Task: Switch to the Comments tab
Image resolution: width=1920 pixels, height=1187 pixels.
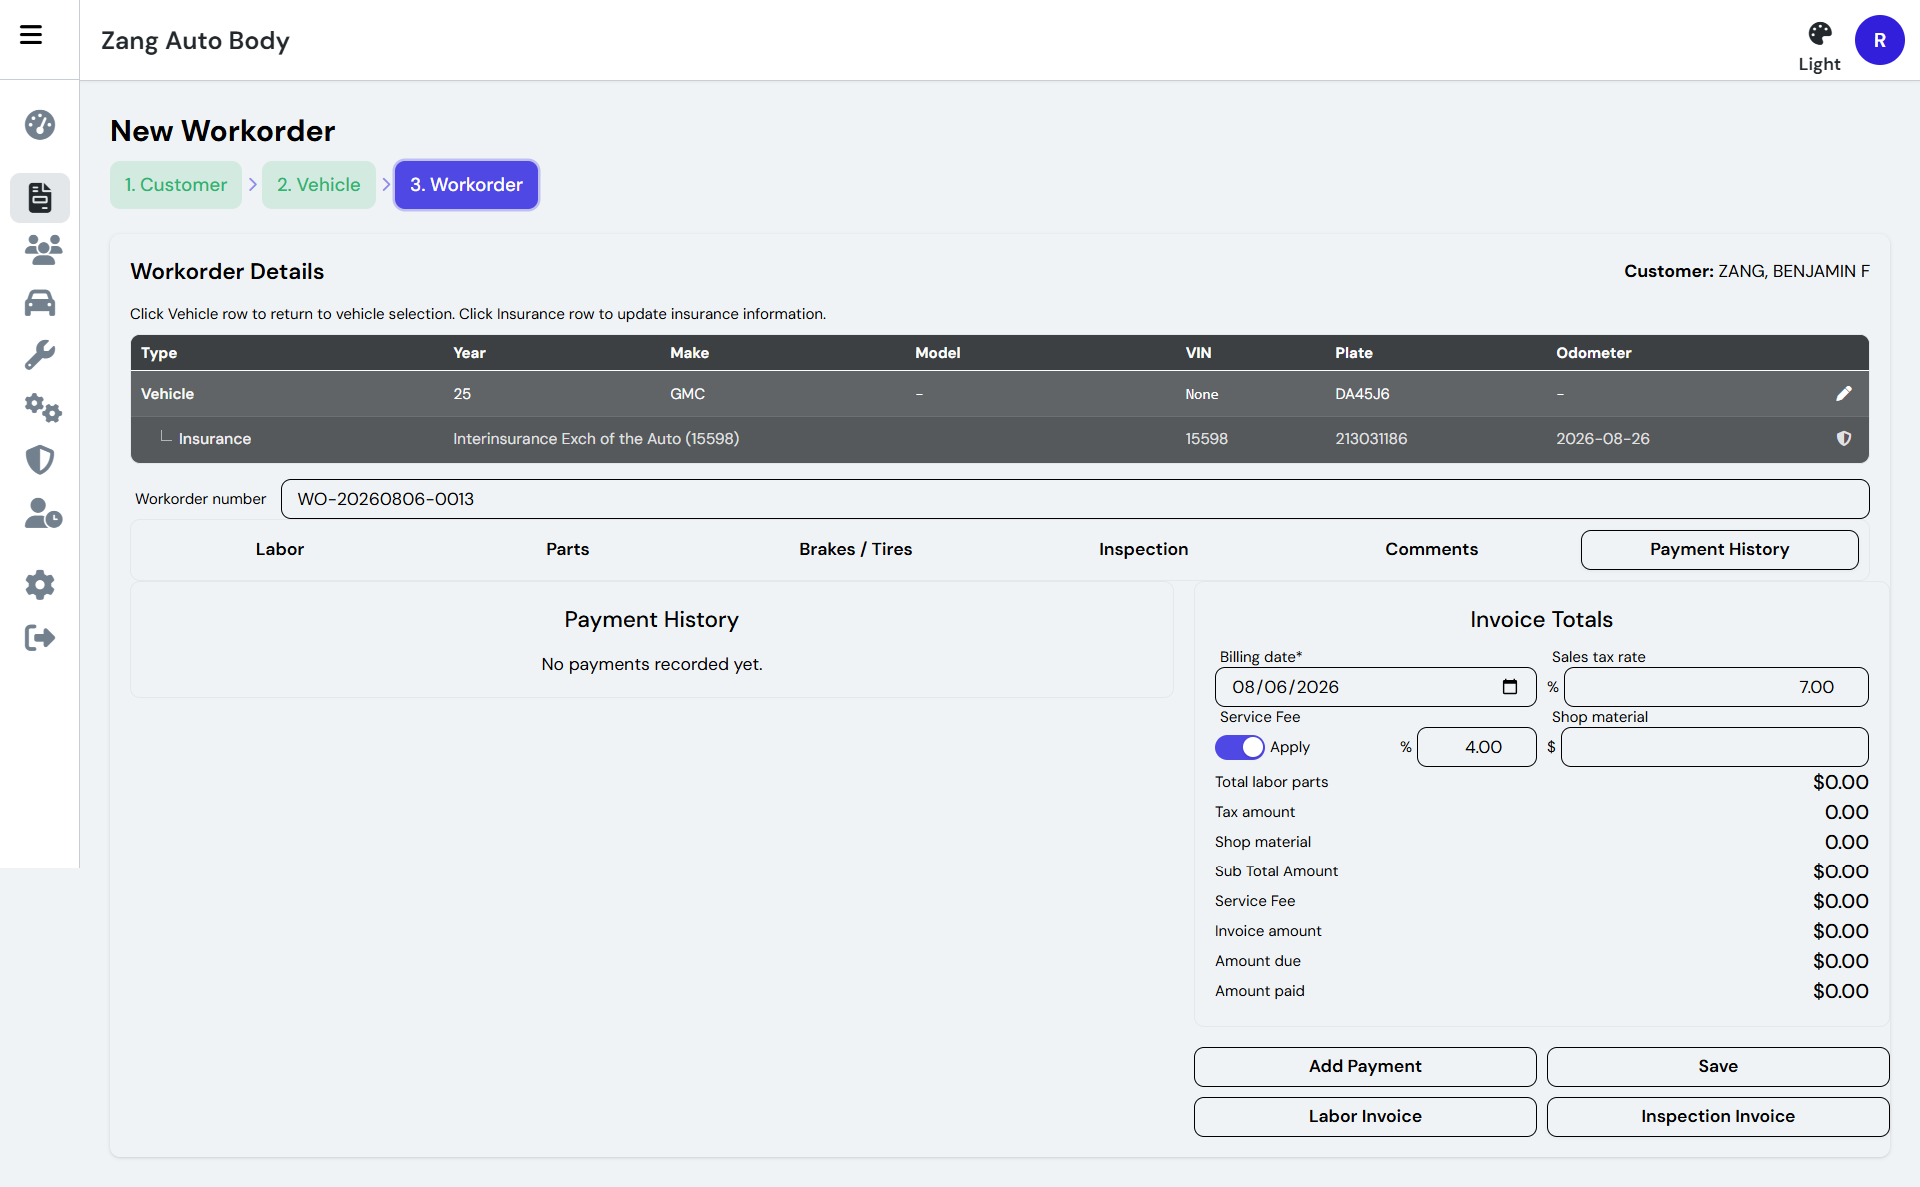Action: (x=1432, y=549)
